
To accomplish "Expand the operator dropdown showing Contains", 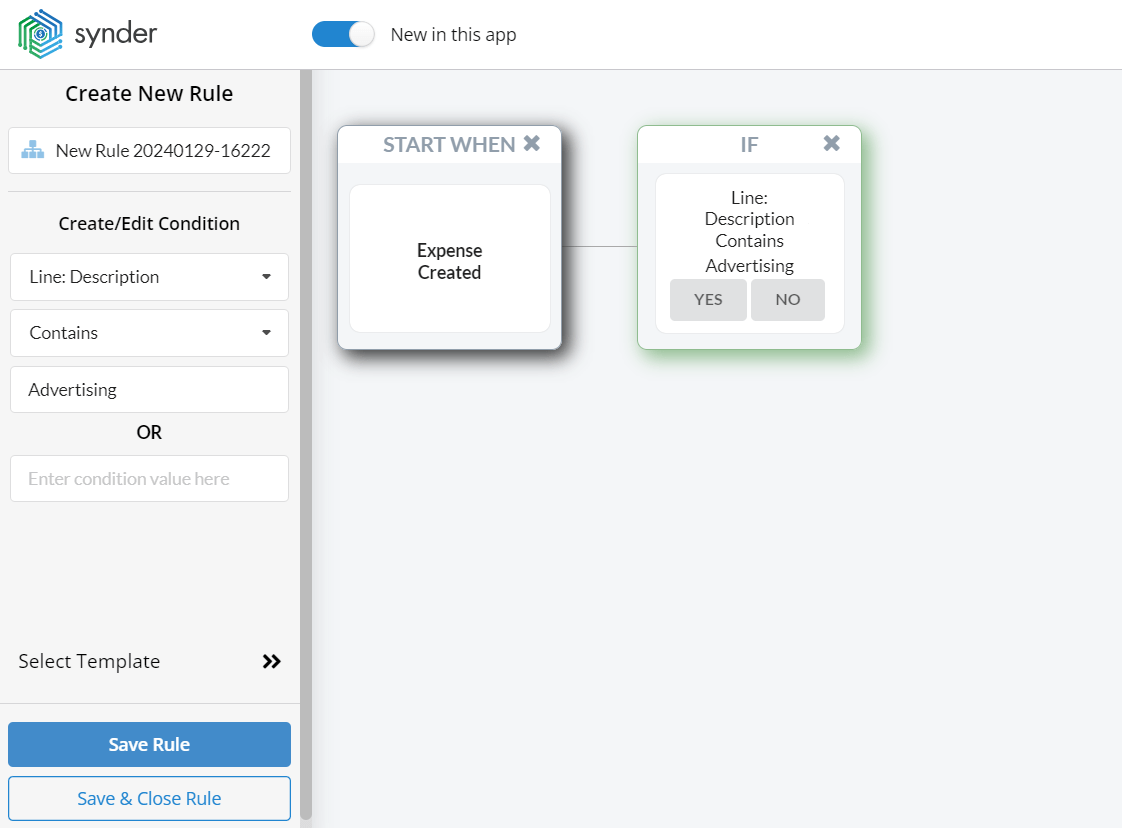I will coord(149,332).
